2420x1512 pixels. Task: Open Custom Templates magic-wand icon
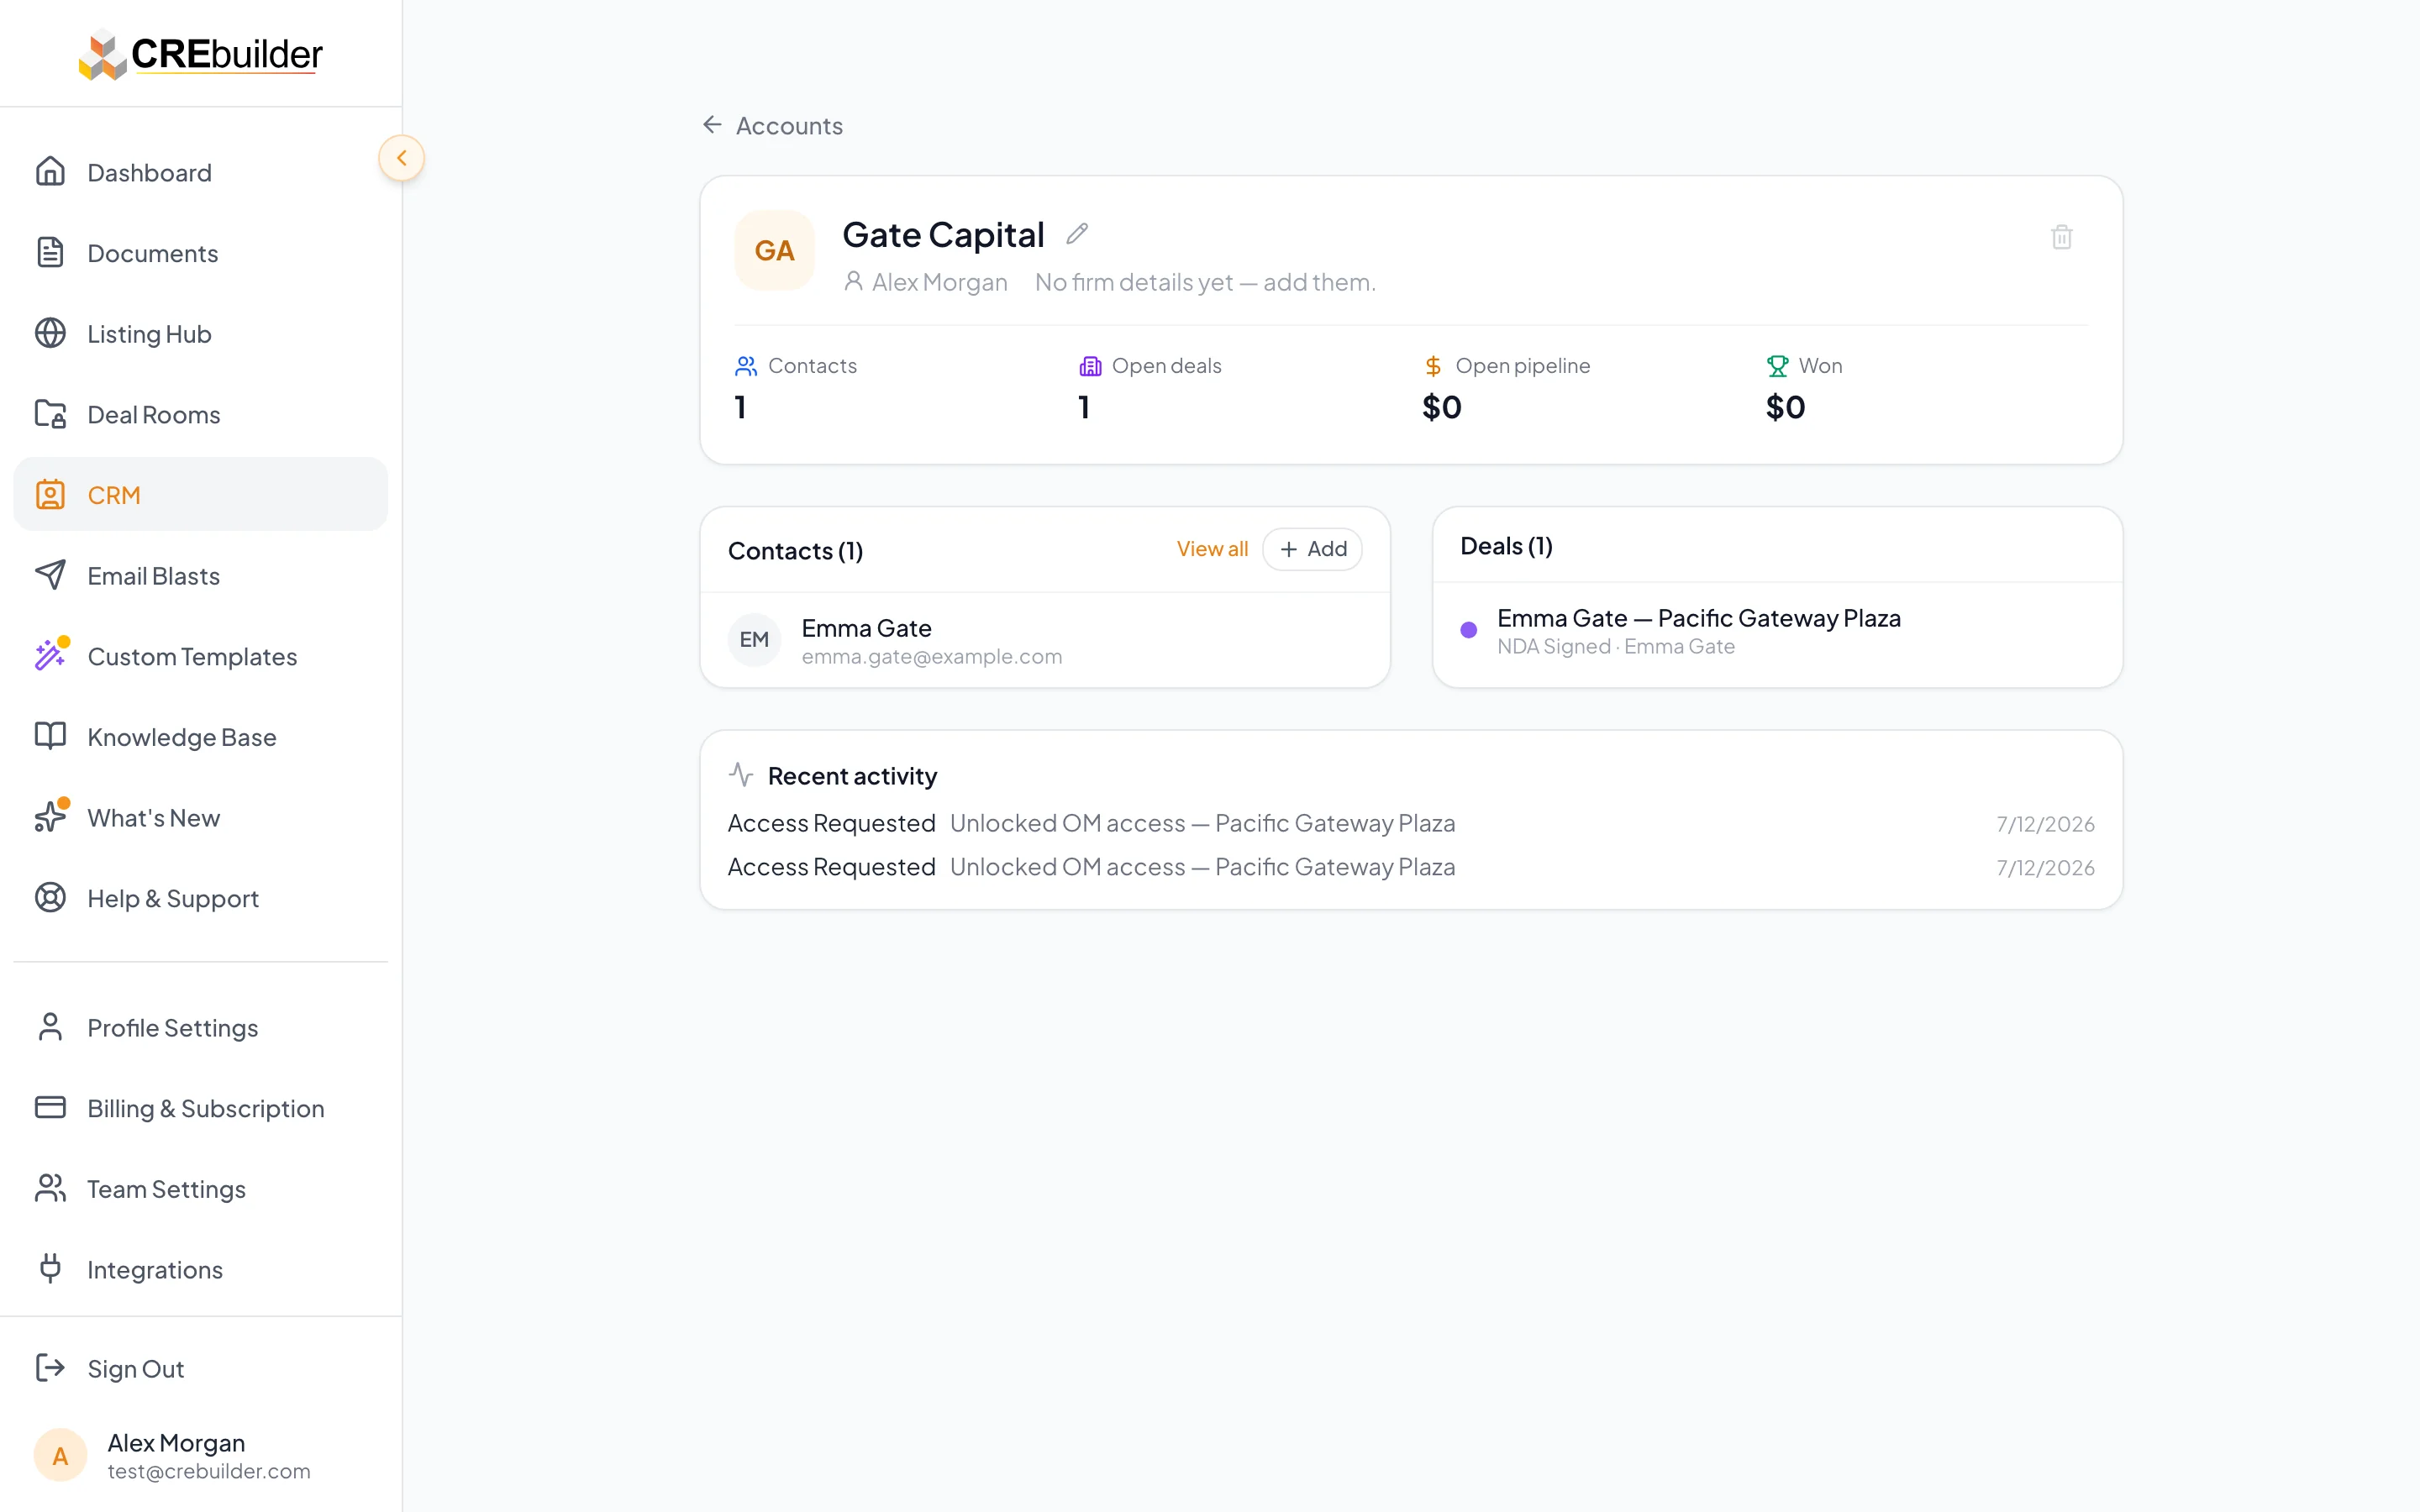click(x=50, y=656)
